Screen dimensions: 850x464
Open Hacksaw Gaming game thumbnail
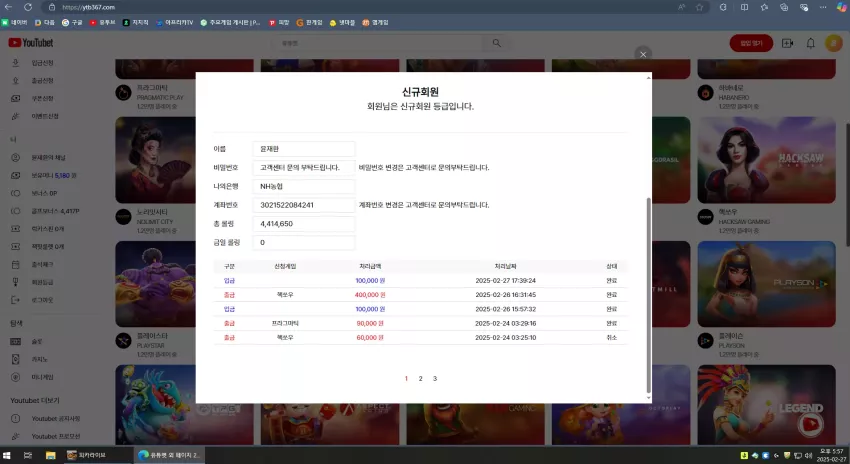pyautogui.click(x=766, y=160)
